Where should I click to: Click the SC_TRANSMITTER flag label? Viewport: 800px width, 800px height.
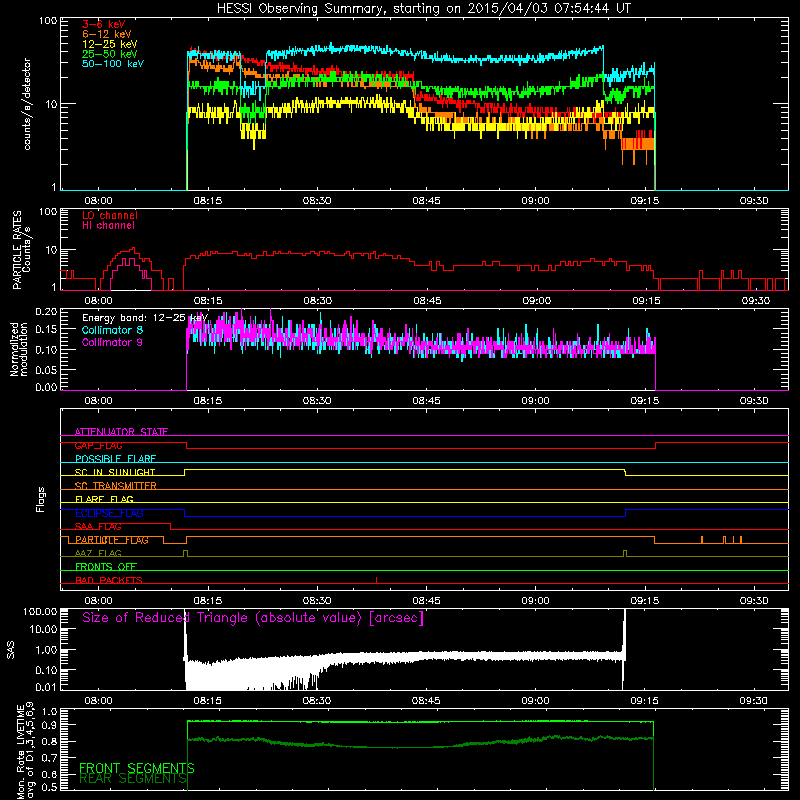click(x=116, y=486)
